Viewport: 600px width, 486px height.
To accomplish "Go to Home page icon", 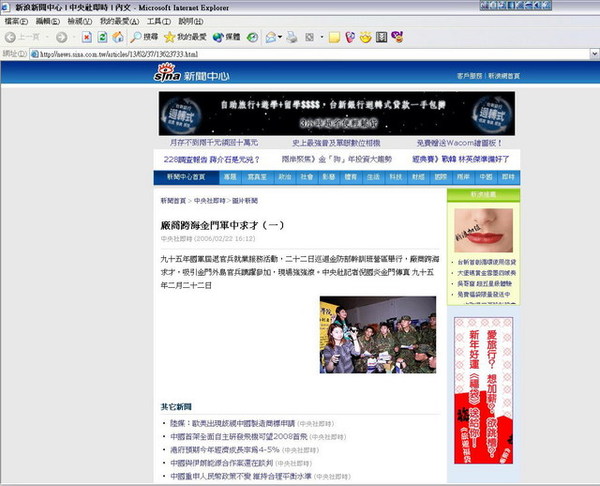I will click(x=118, y=37).
